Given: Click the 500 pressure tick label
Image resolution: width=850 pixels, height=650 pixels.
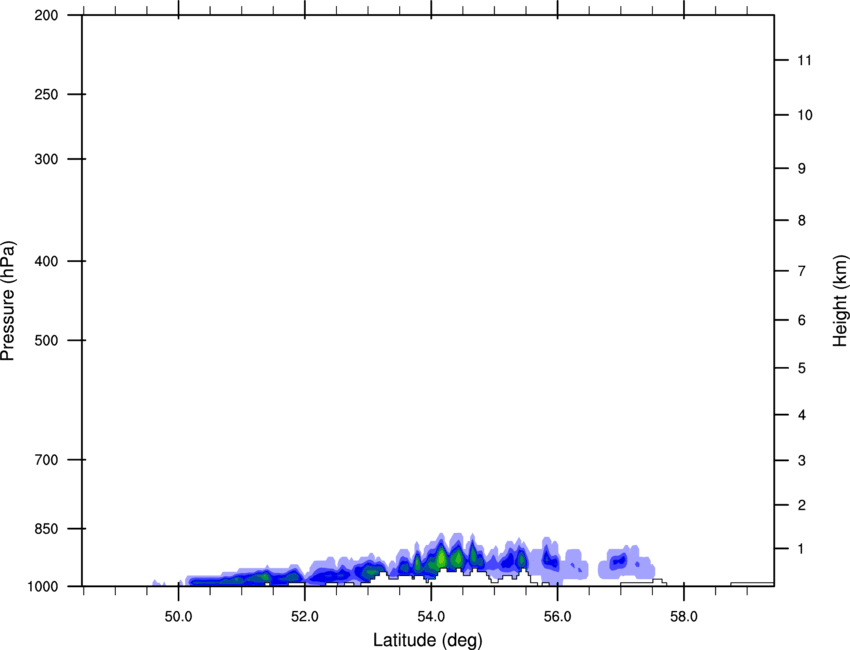Looking at the screenshot, I should 46,340.
